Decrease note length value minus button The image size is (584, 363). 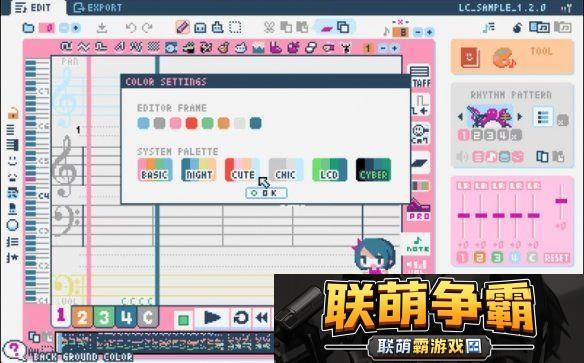coord(418,32)
